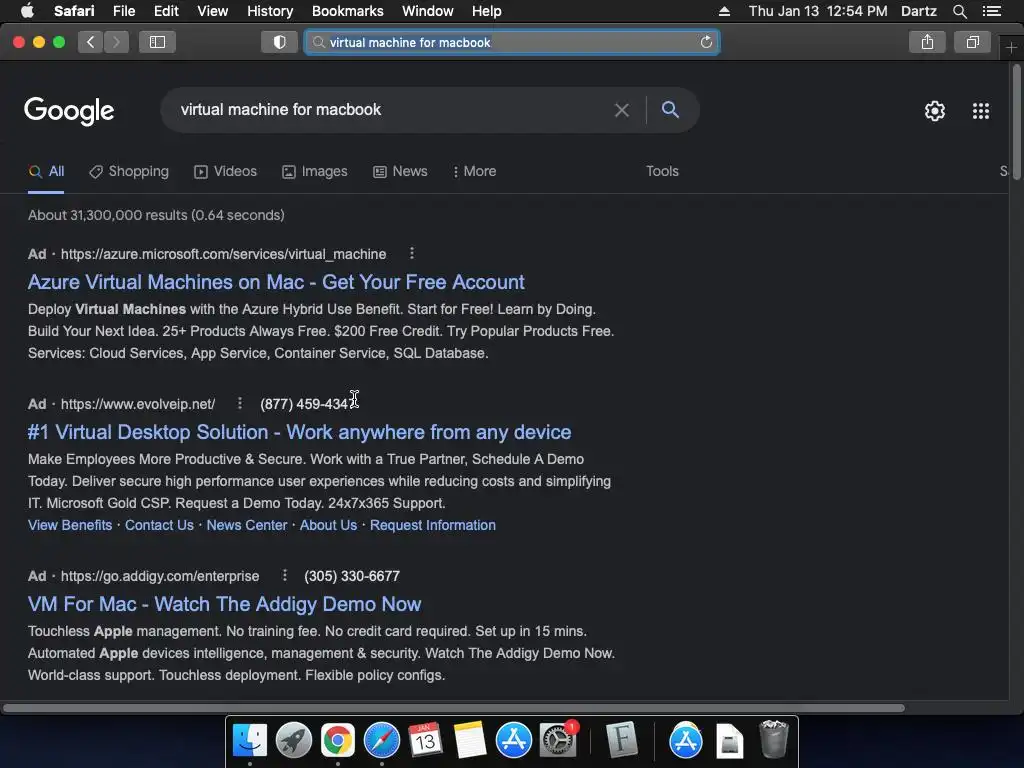Click the menu bar date and time

coord(818,11)
